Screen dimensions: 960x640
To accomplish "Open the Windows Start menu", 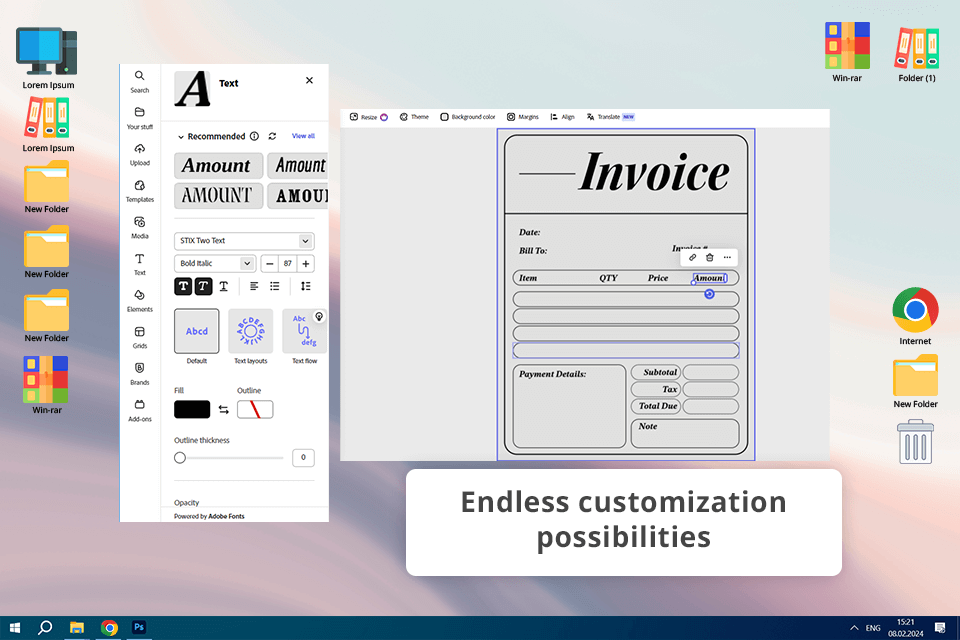I will (15, 628).
